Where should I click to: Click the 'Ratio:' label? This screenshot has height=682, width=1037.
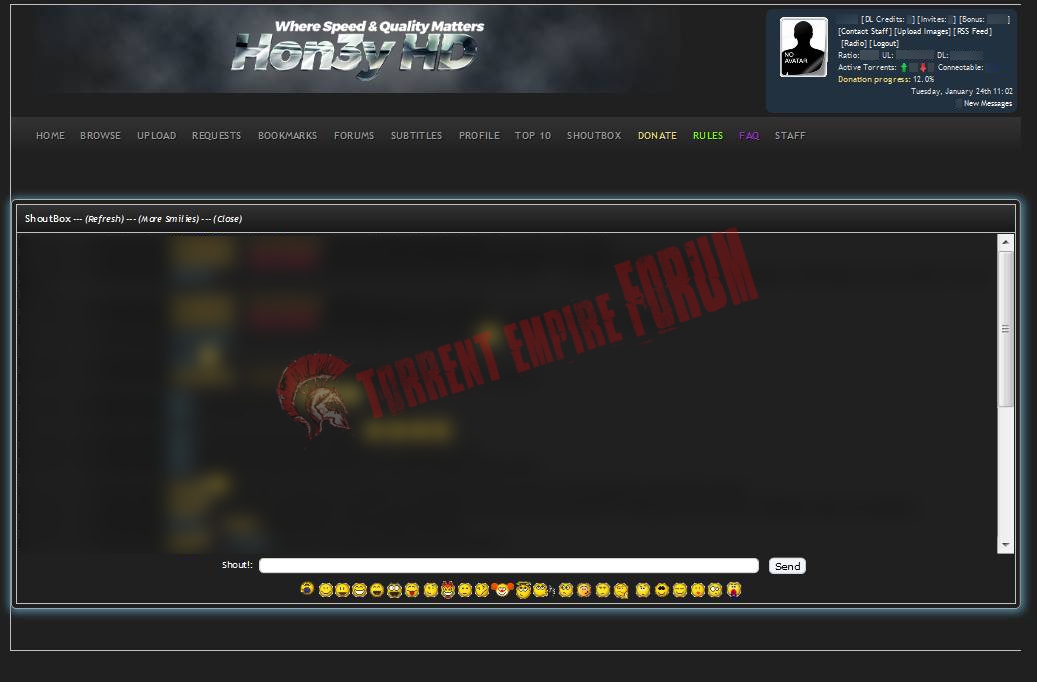[x=849, y=56]
